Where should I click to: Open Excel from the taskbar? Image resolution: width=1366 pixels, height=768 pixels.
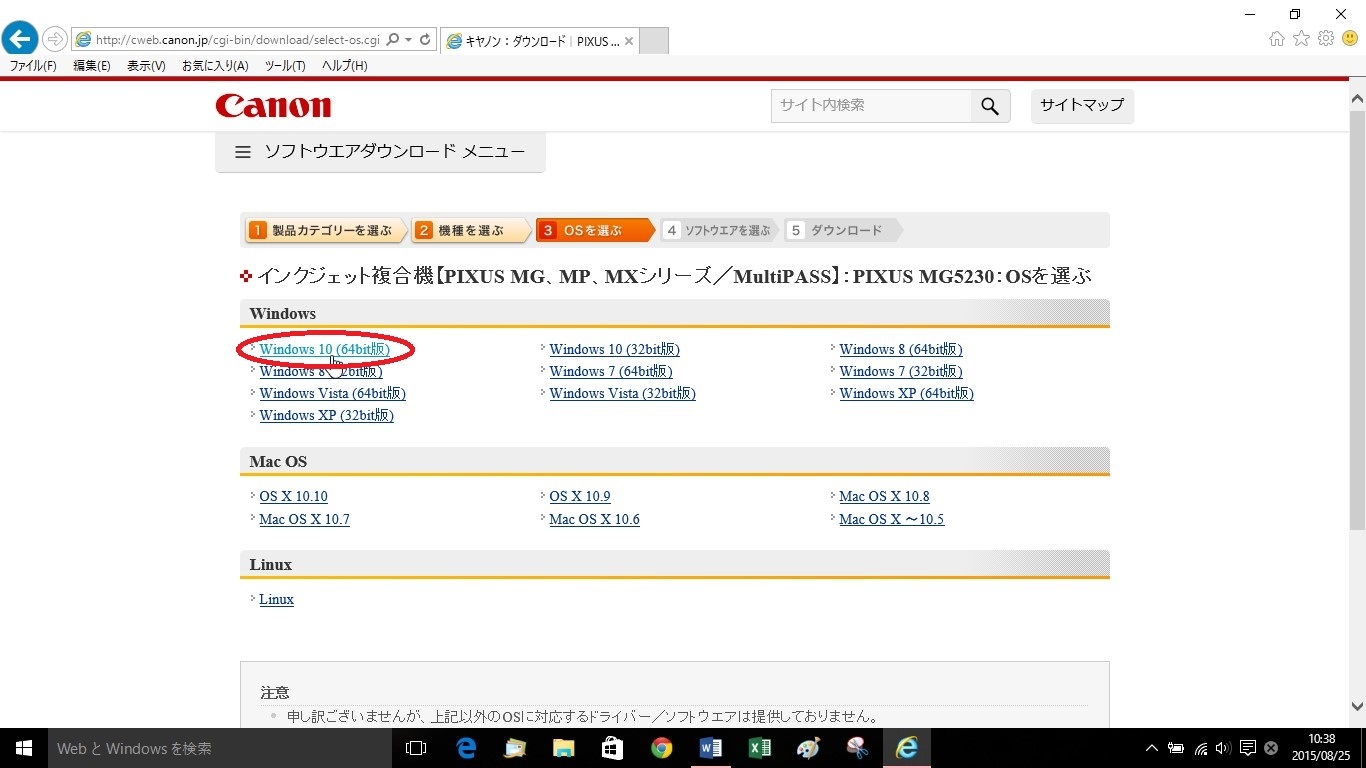pyautogui.click(x=759, y=748)
